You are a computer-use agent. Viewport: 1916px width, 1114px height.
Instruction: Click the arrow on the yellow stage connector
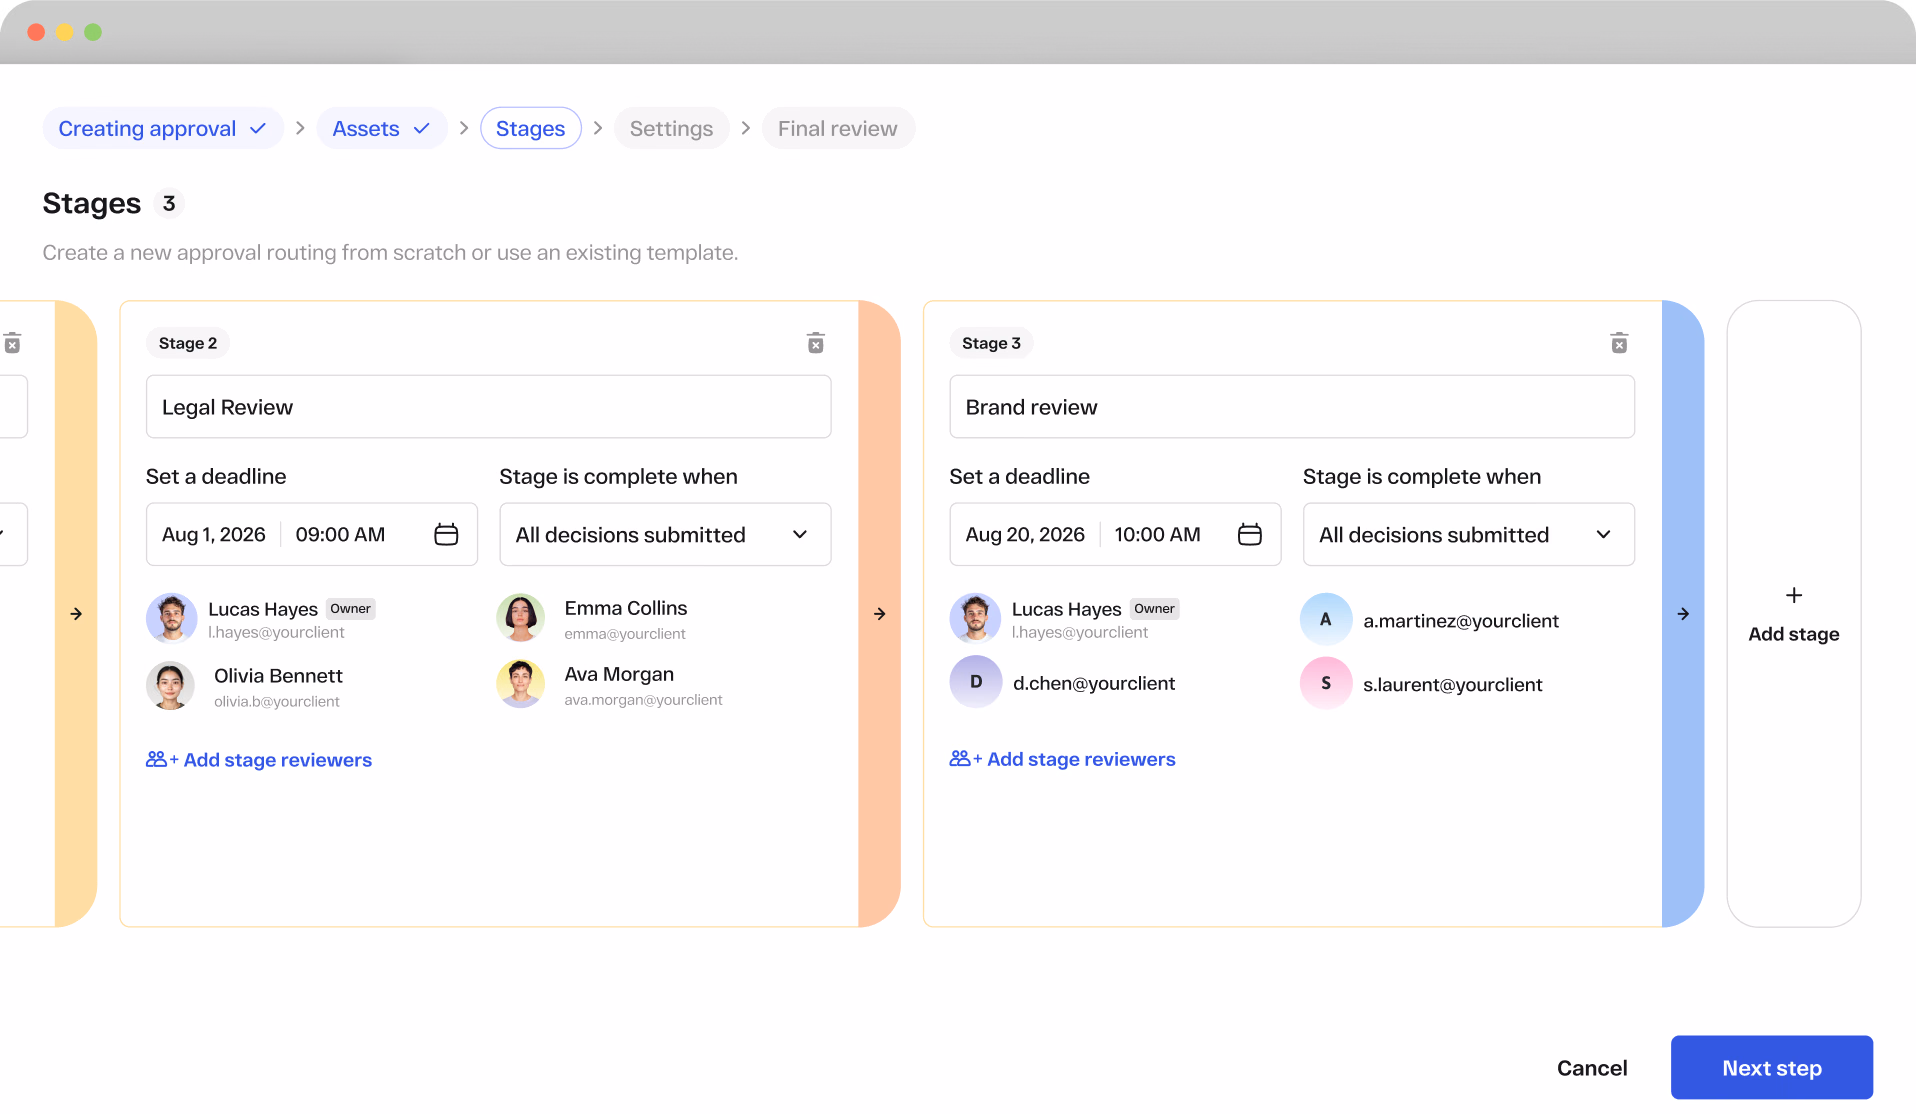pos(76,614)
